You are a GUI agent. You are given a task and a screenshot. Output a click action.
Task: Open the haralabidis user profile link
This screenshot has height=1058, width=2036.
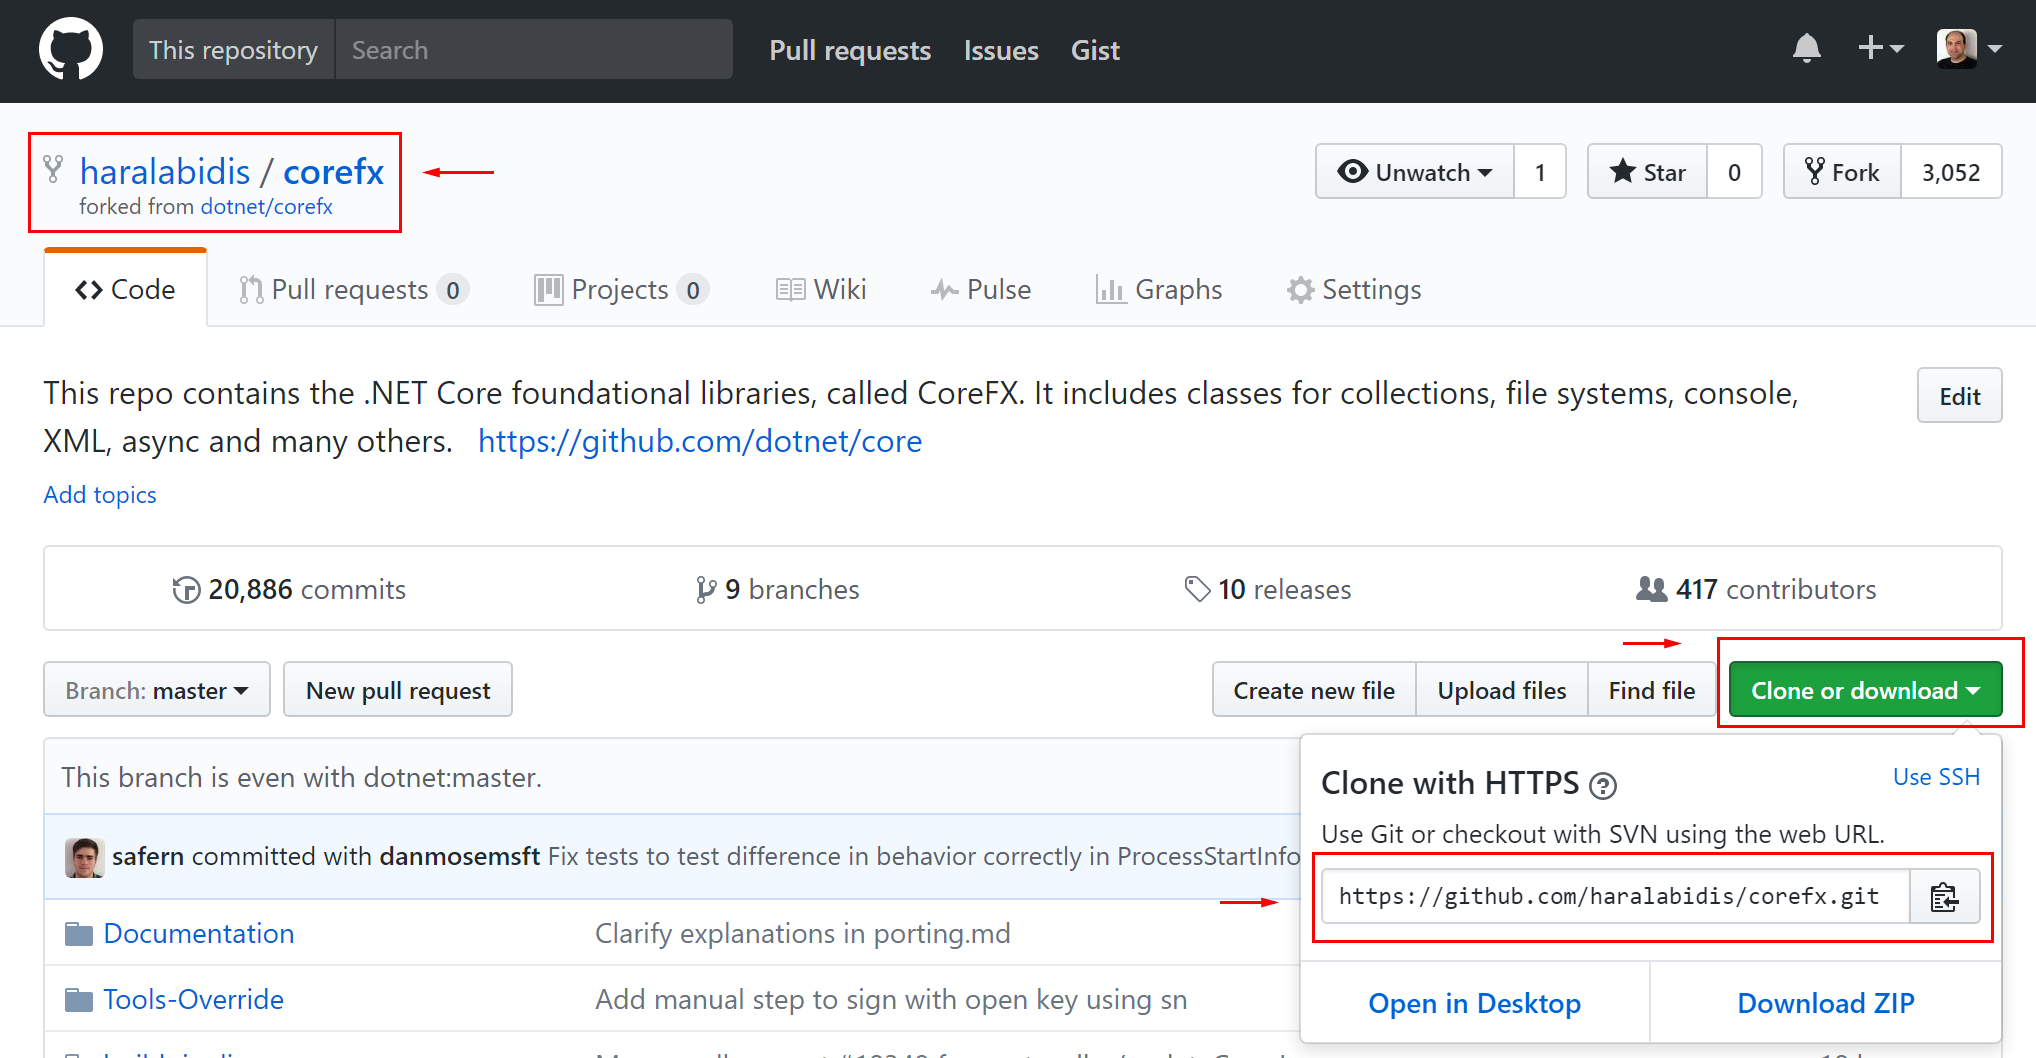[165, 172]
